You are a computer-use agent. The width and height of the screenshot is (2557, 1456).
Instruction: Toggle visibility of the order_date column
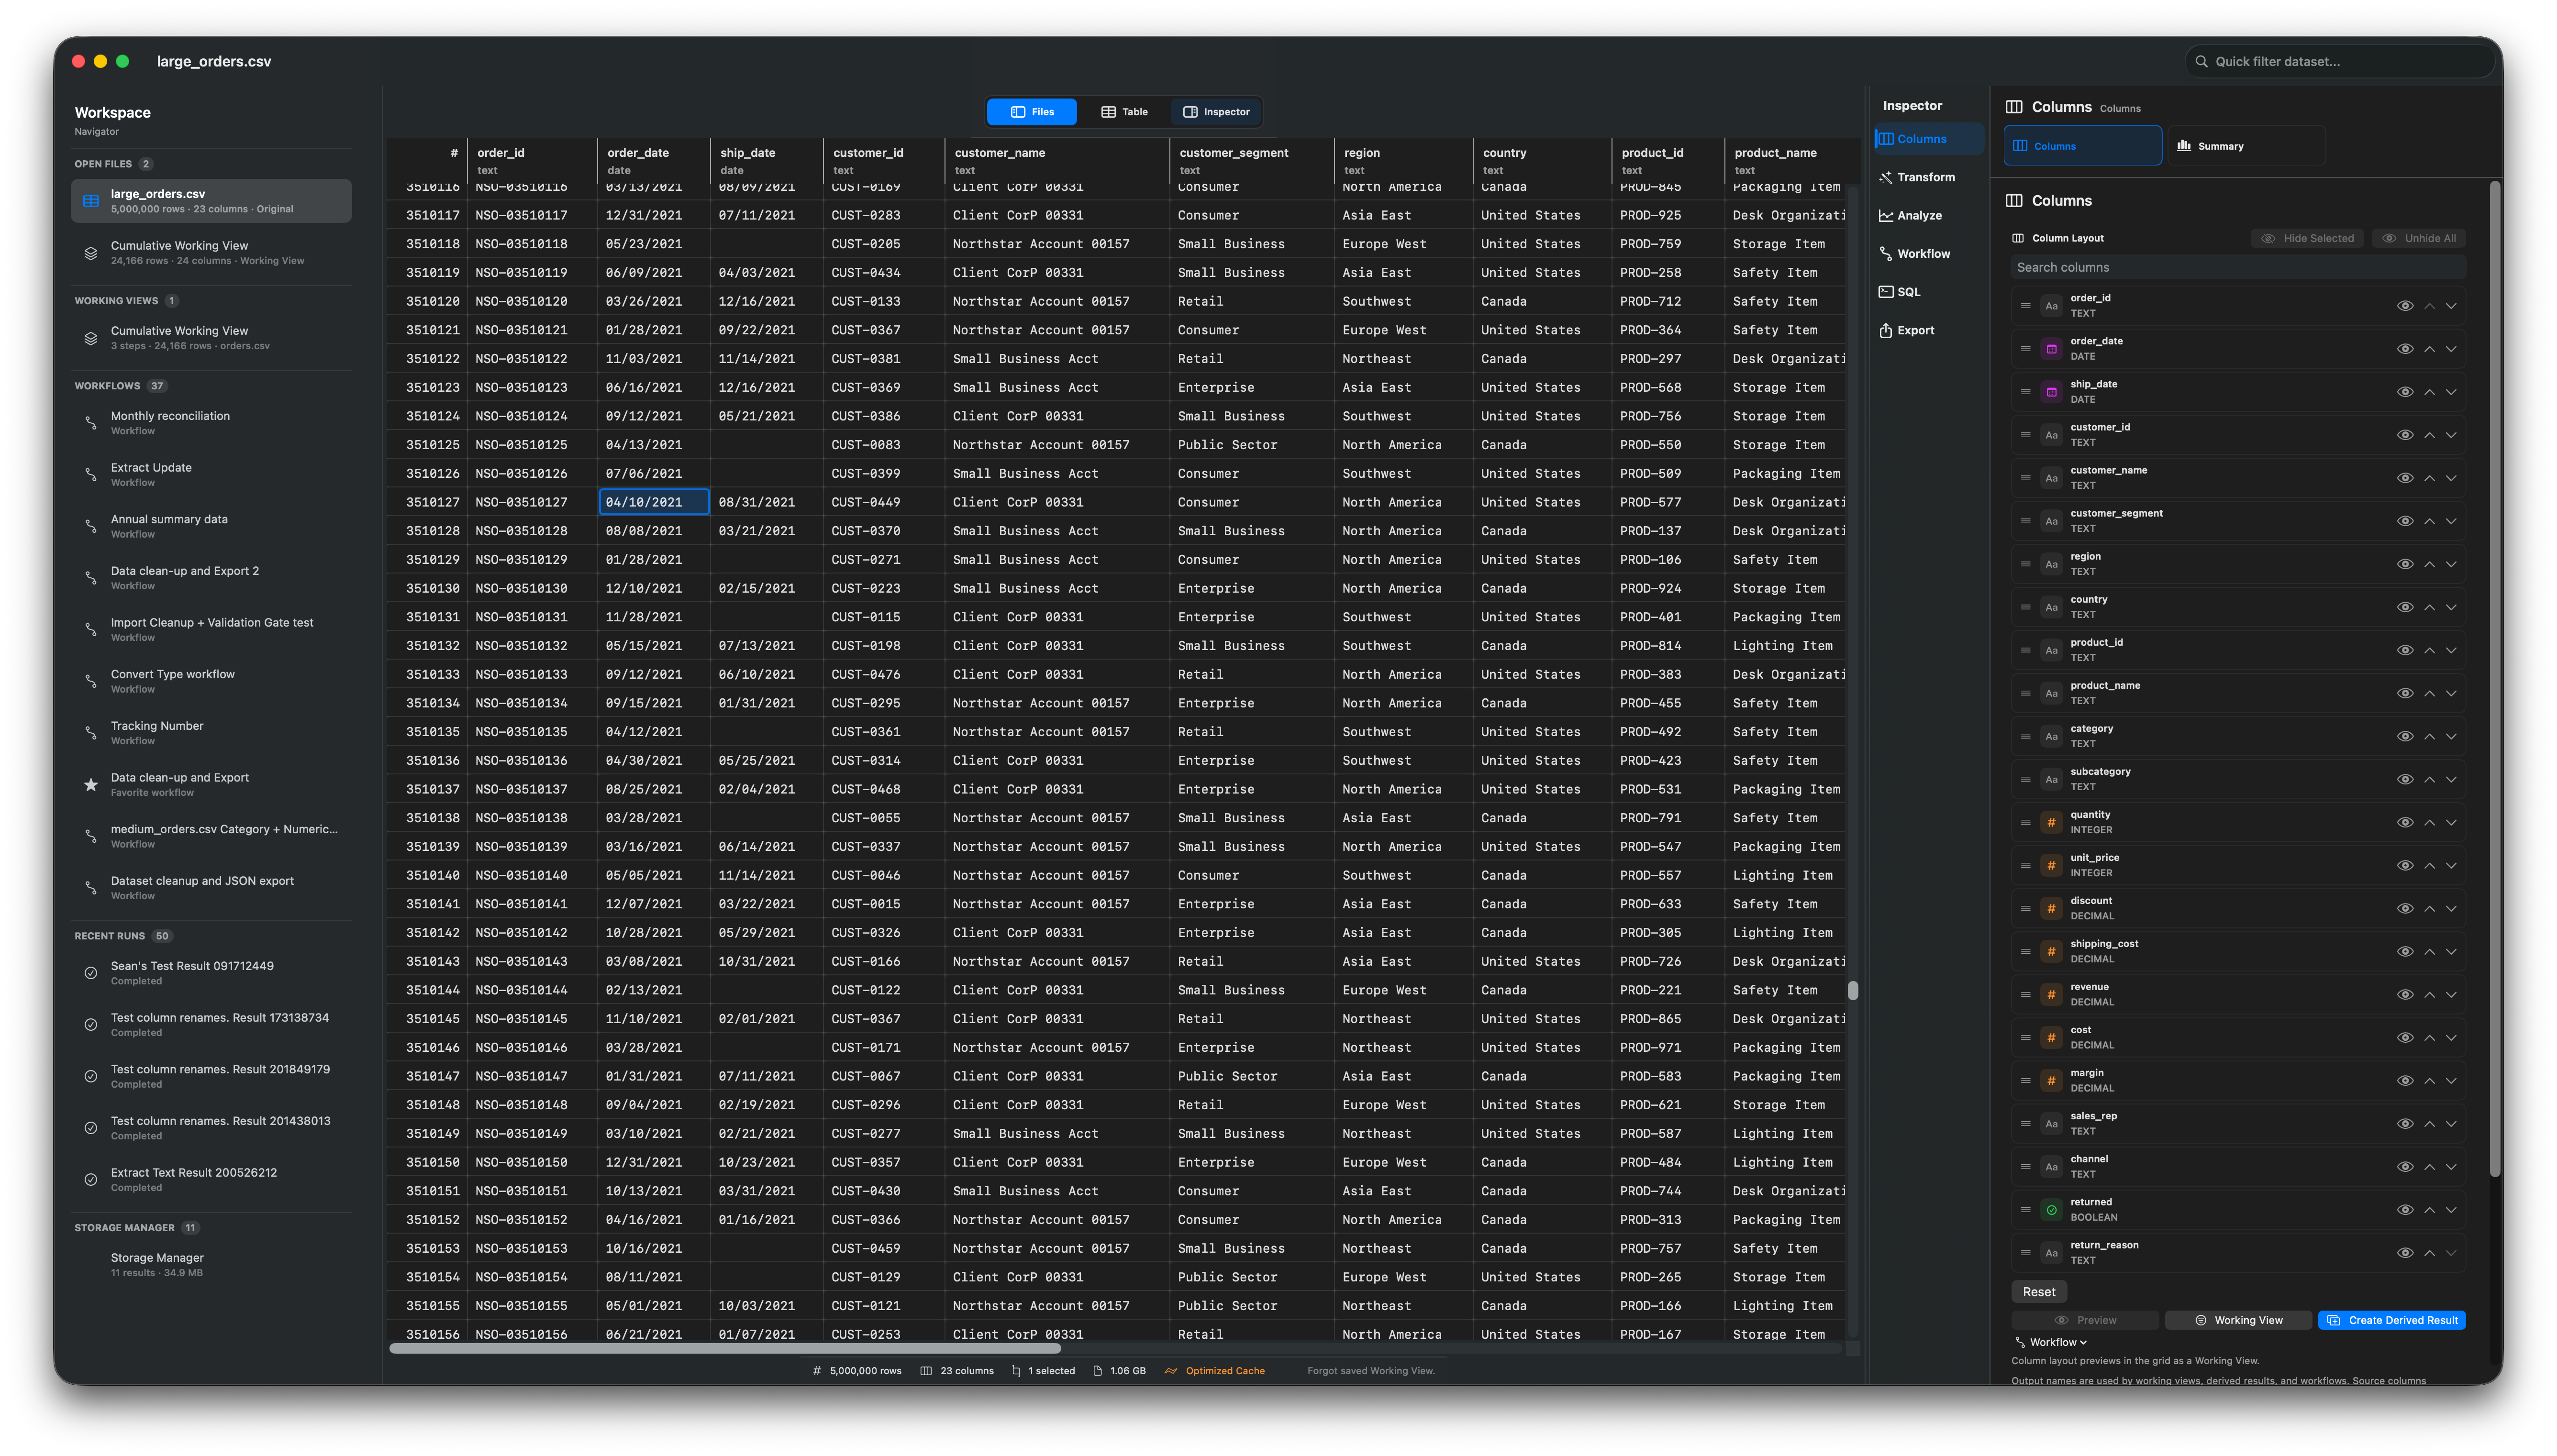(x=2405, y=349)
